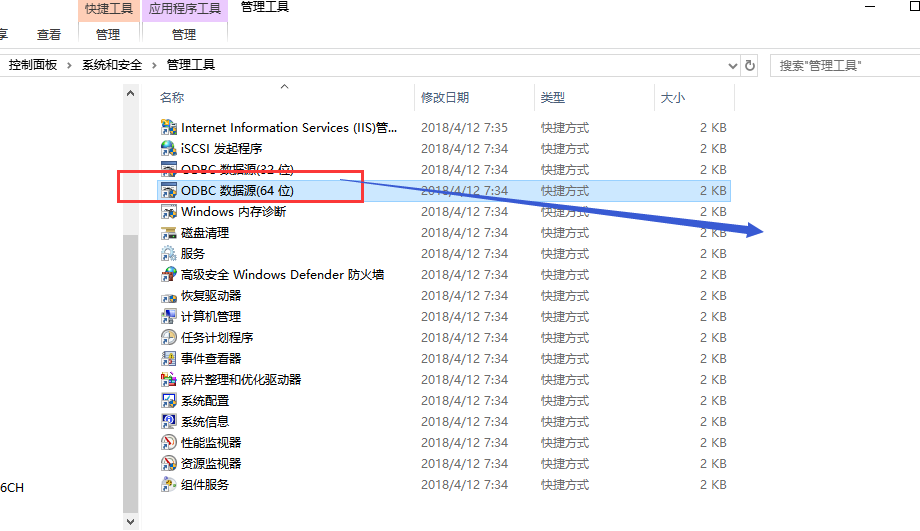The width and height of the screenshot is (920, 531).
Task: Select the Windows 内存诊断 file name
Action: tap(234, 211)
